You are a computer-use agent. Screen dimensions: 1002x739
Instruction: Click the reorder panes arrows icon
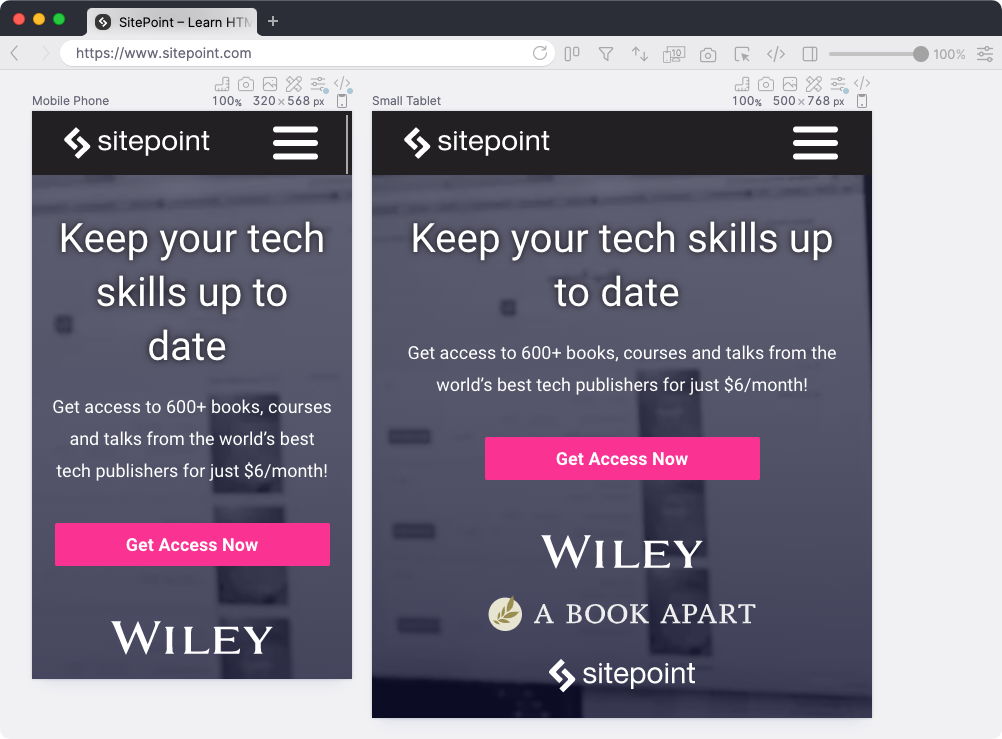point(640,54)
